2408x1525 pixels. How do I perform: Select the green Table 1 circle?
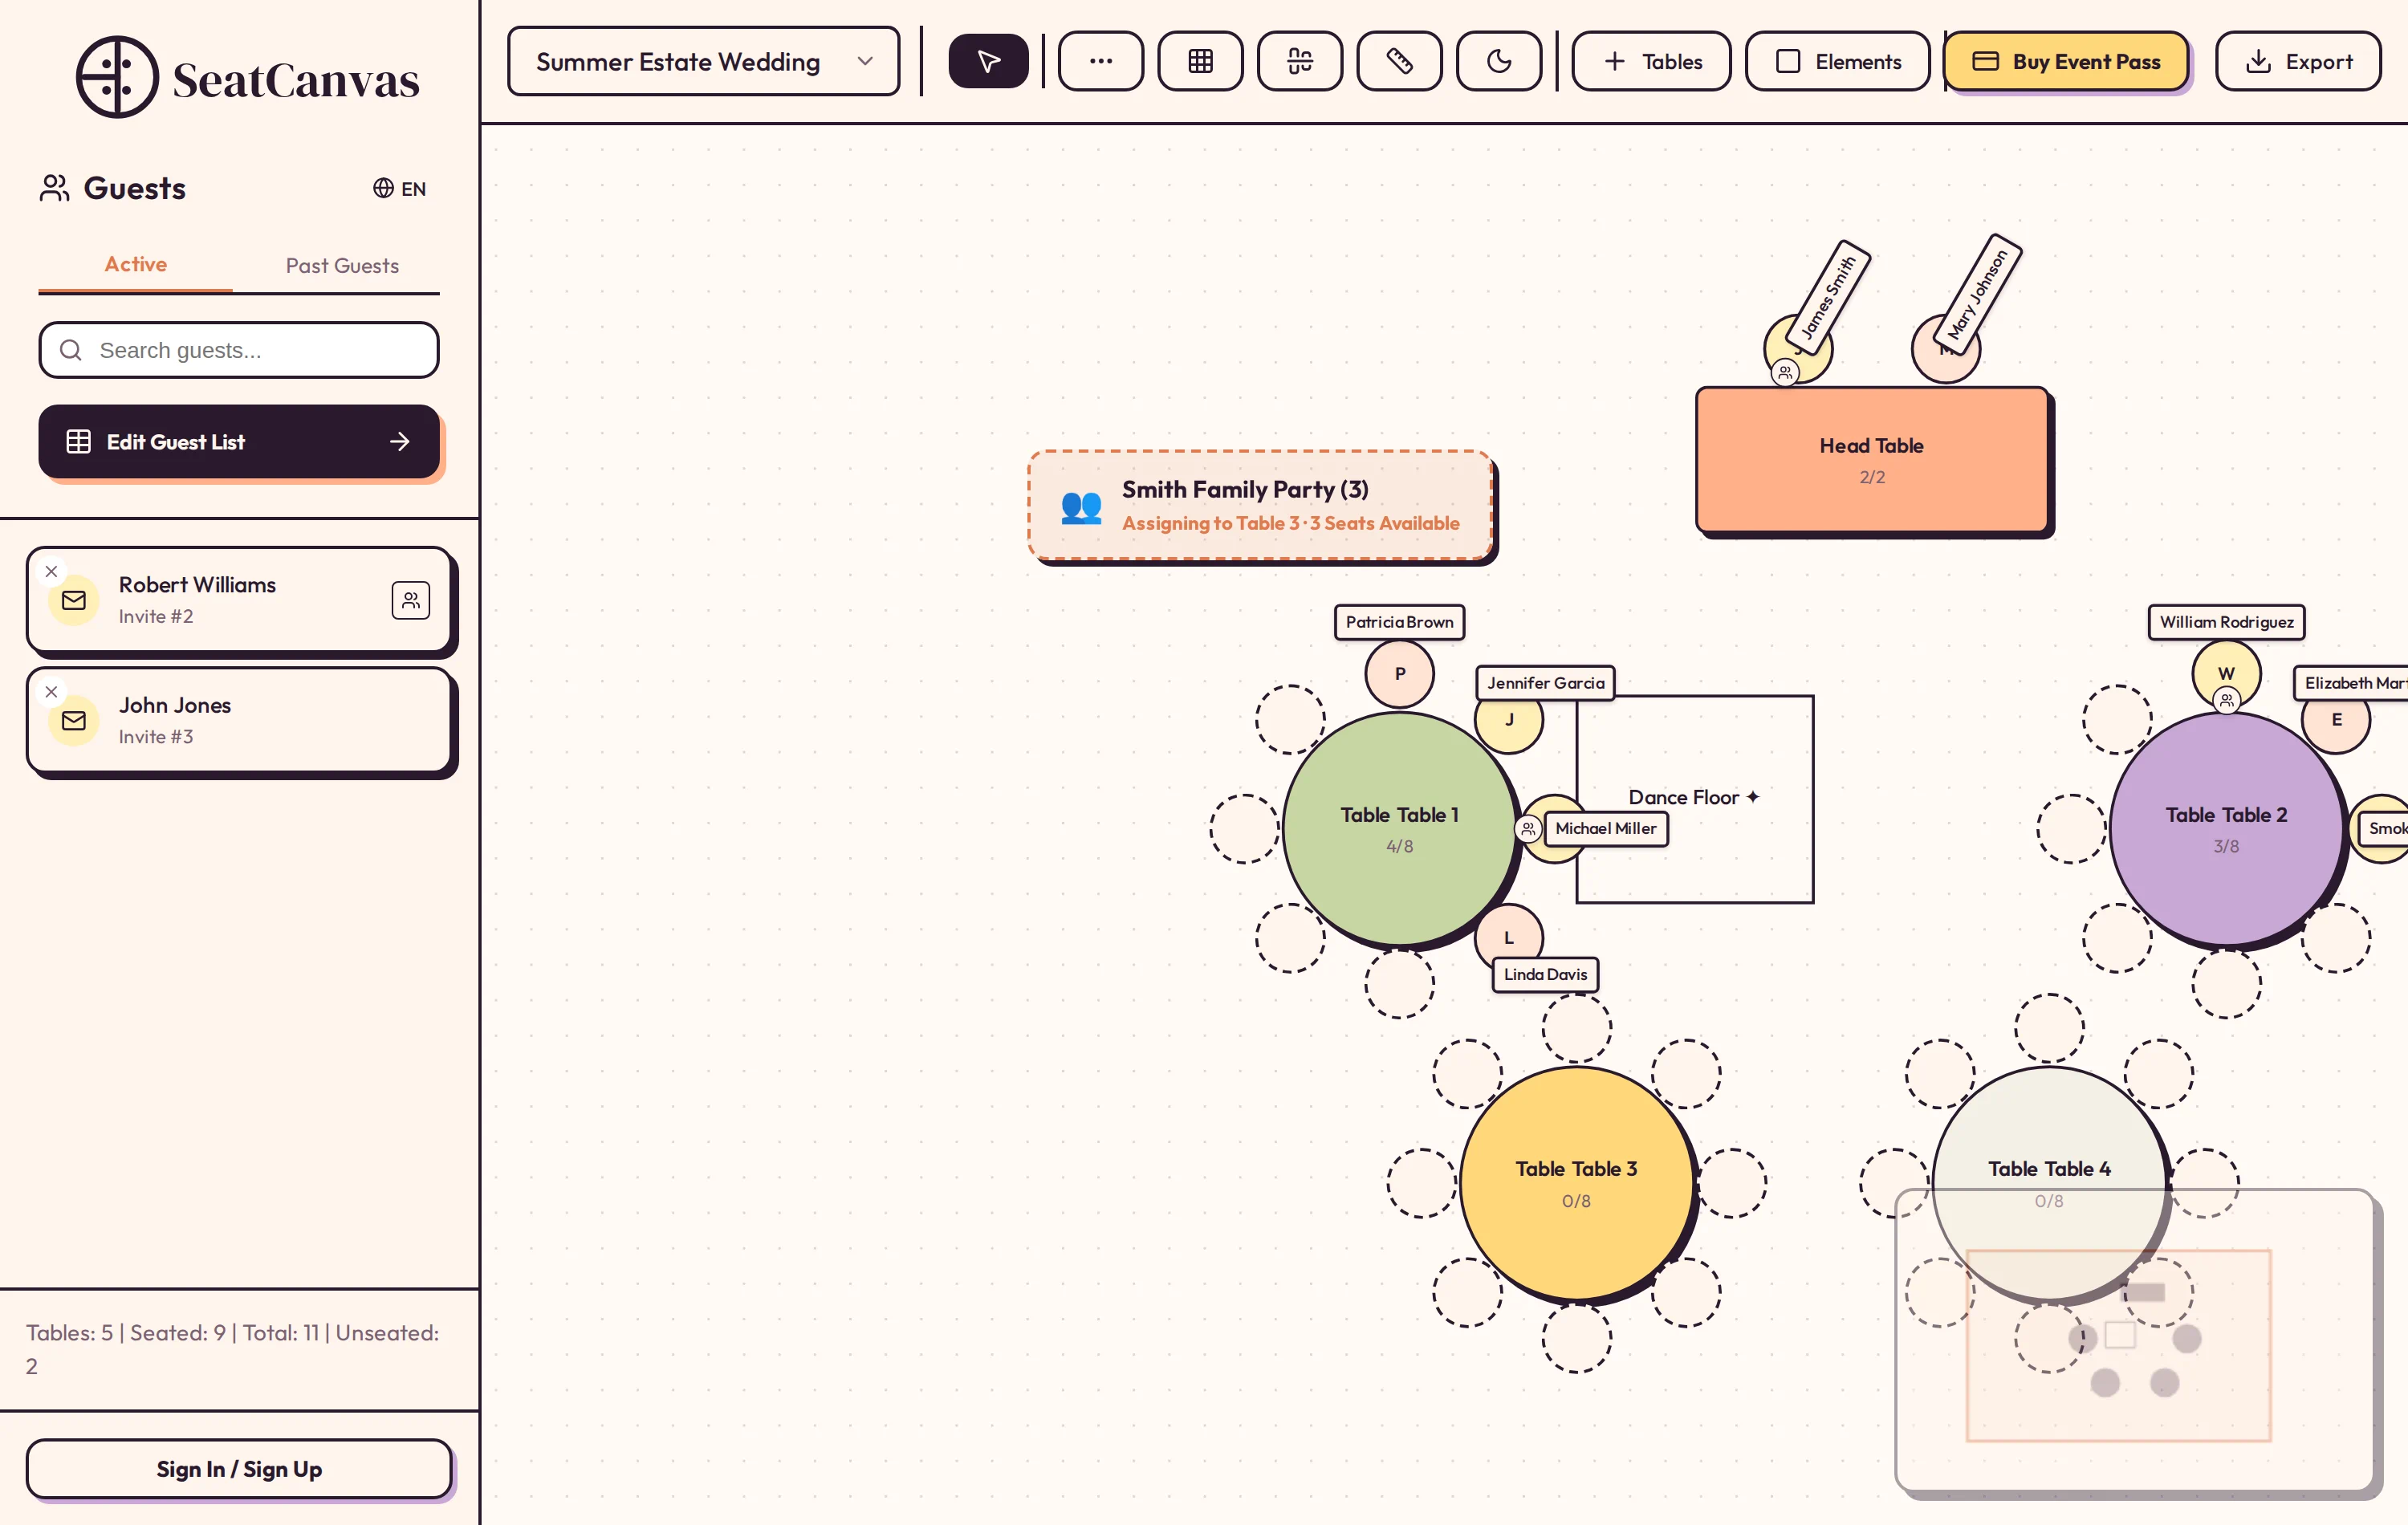click(x=1399, y=828)
